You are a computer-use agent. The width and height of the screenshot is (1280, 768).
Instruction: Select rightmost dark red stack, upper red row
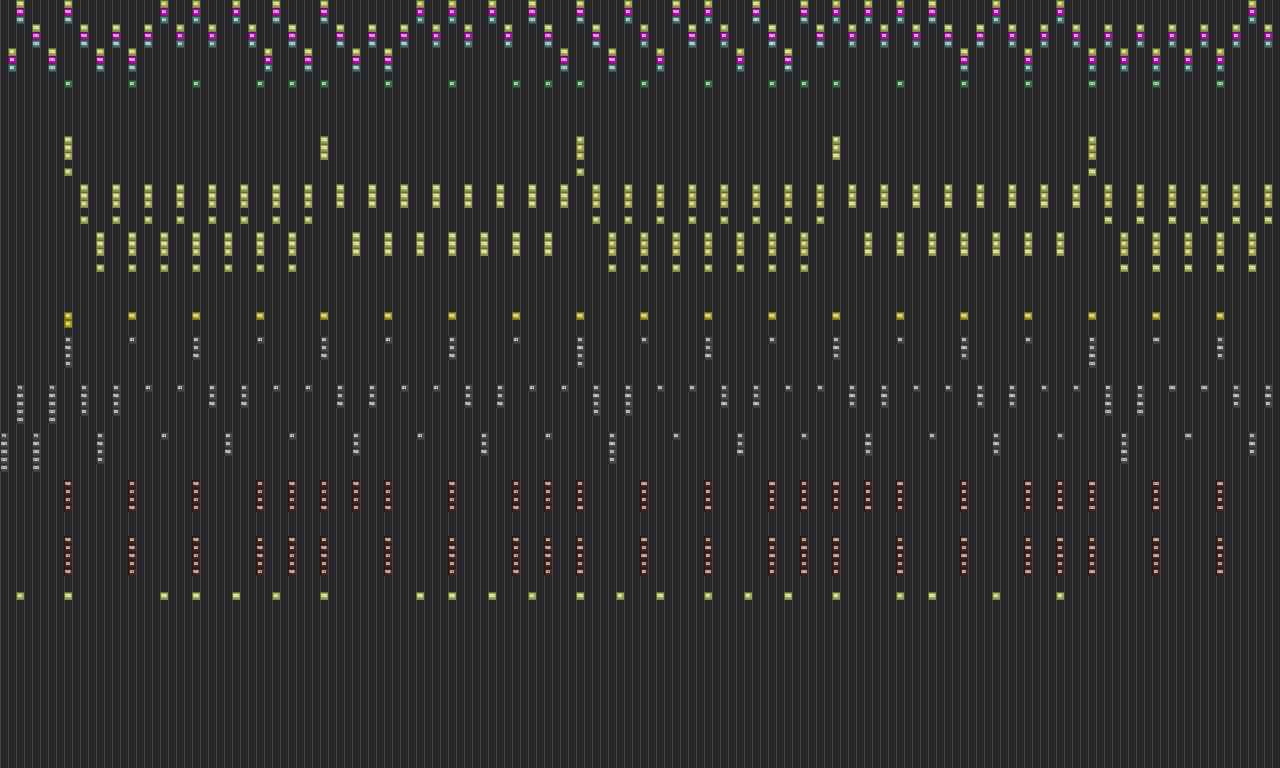coord(1220,496)
